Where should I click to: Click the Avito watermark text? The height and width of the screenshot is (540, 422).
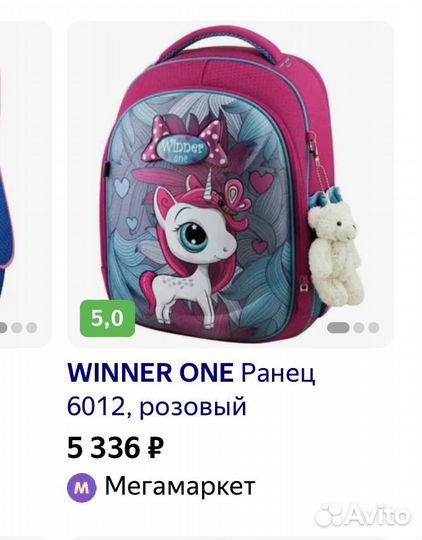coord(377,515)
